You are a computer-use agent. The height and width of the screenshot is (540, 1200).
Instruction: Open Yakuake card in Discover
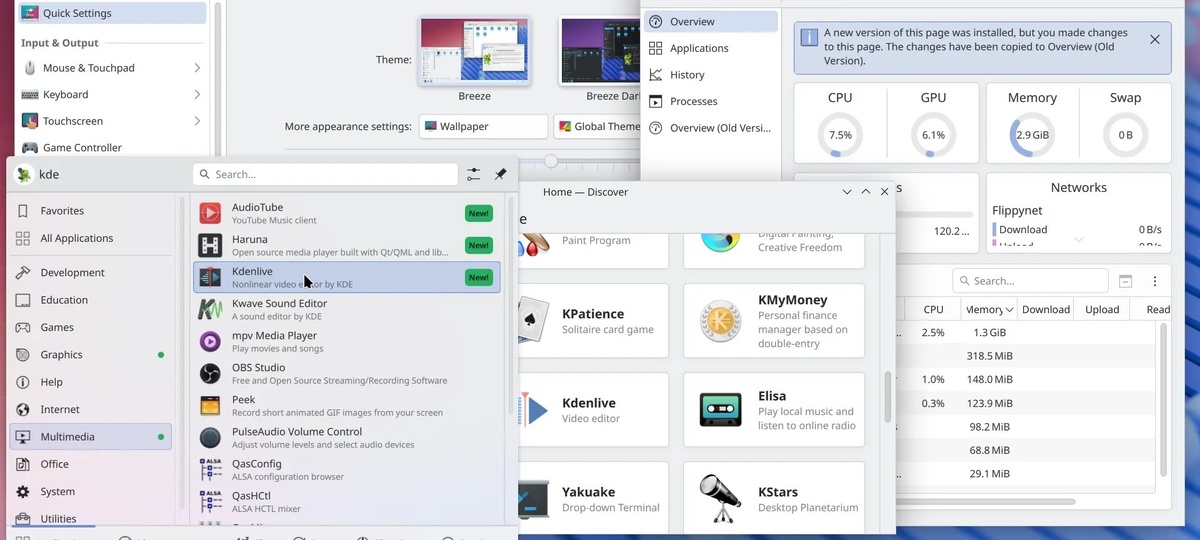pos(593,498)
